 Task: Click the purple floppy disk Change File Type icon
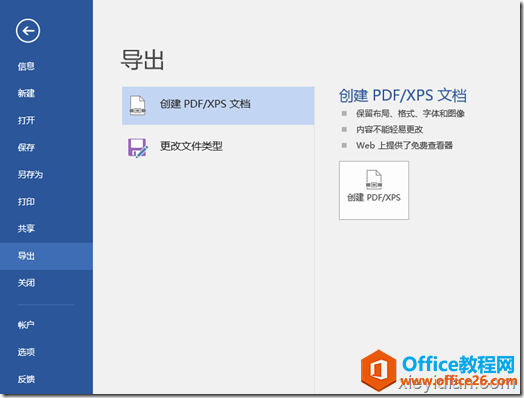coord(138,148)
